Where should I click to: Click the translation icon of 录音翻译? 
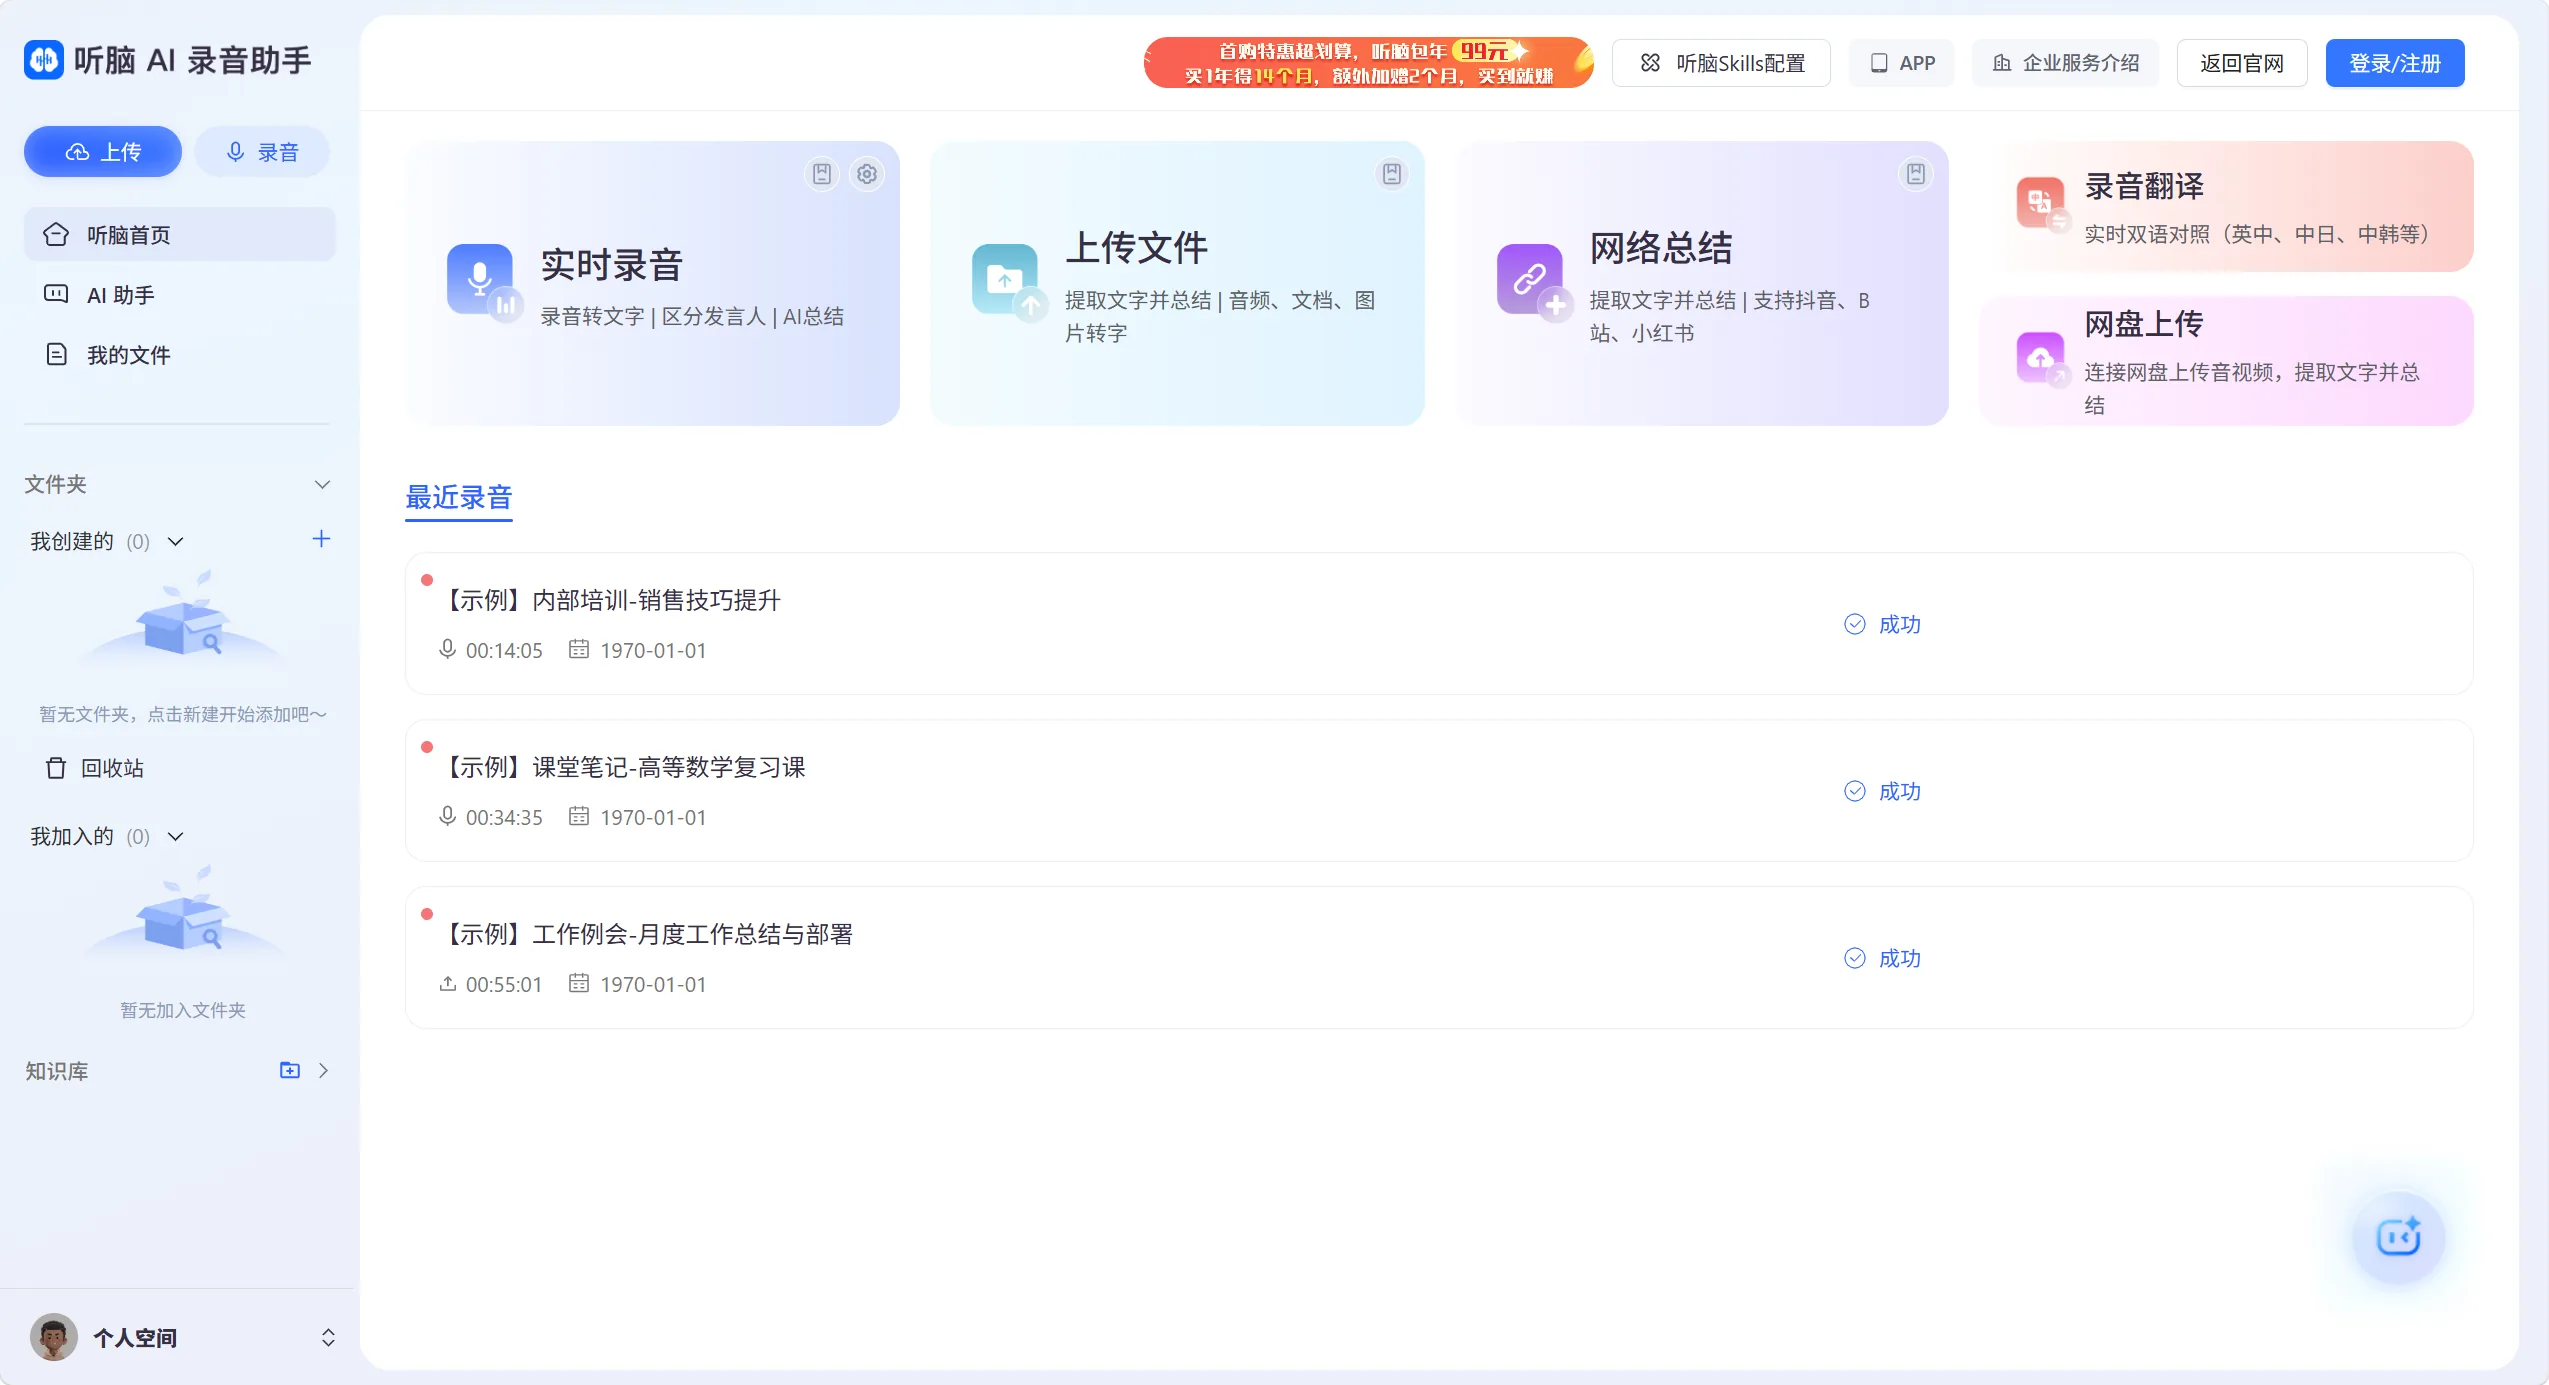[x=2042, y=204]
